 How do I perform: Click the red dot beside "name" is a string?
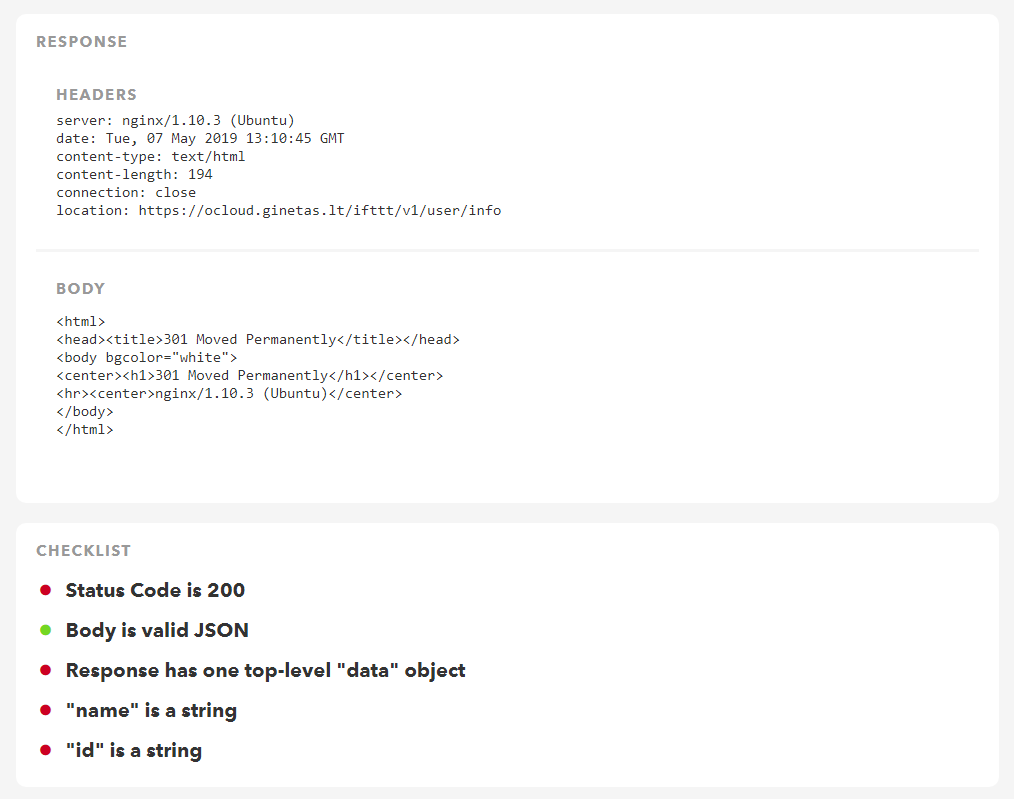[45, 710]
